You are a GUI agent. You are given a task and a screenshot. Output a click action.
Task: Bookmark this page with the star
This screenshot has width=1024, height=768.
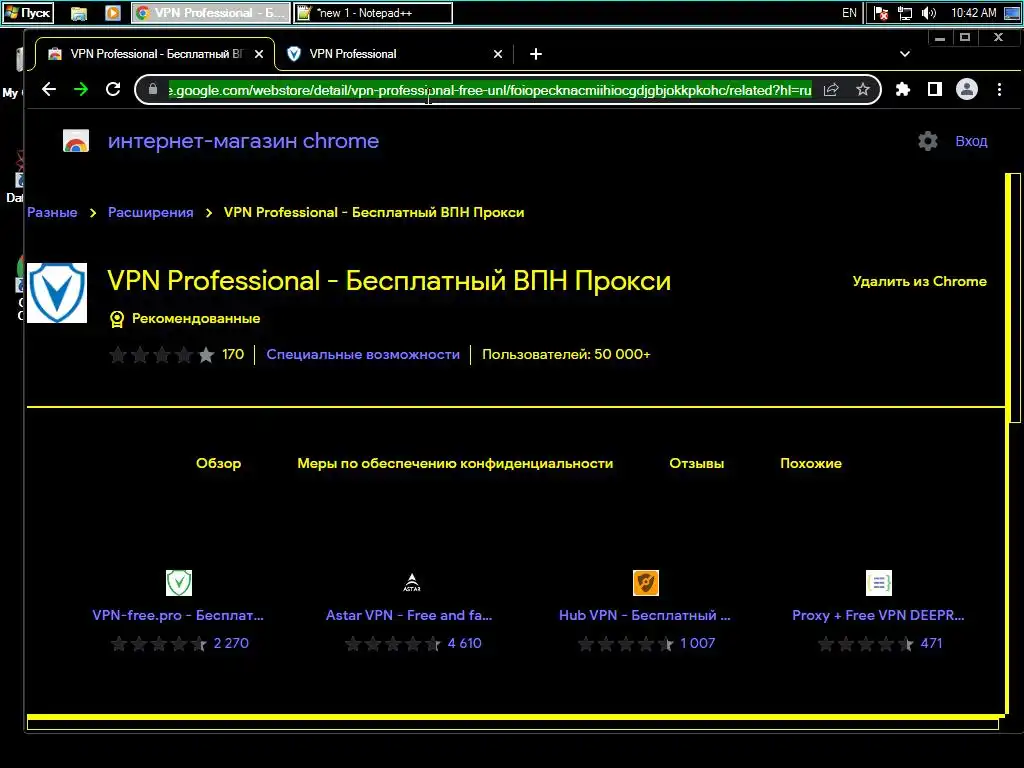click(863, 89)
